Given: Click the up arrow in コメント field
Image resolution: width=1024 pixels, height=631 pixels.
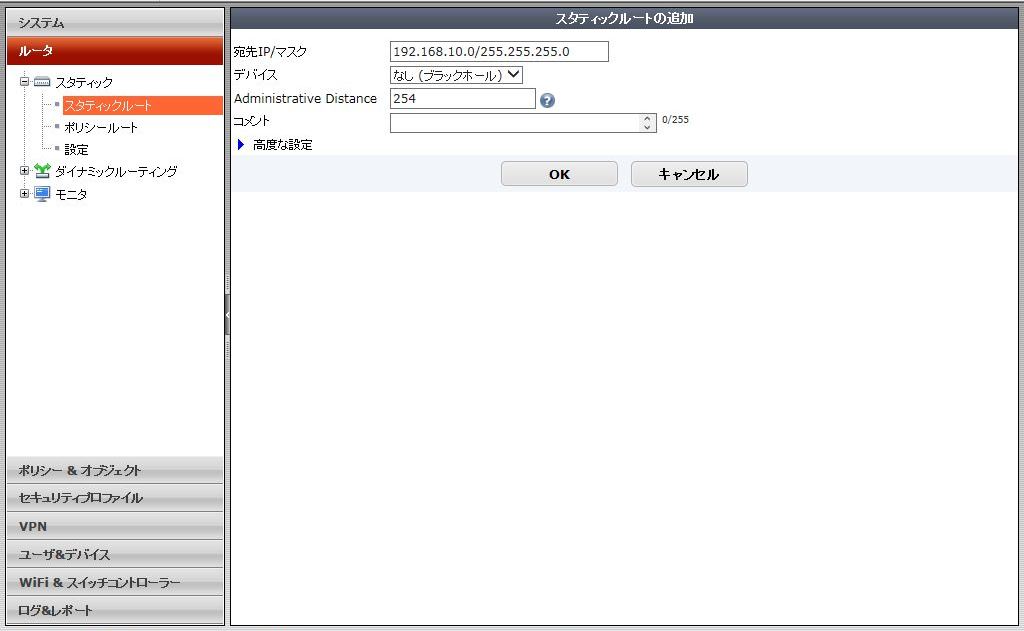Looking at the screenshot, I should pyautogui.click(x=648, y=118).
